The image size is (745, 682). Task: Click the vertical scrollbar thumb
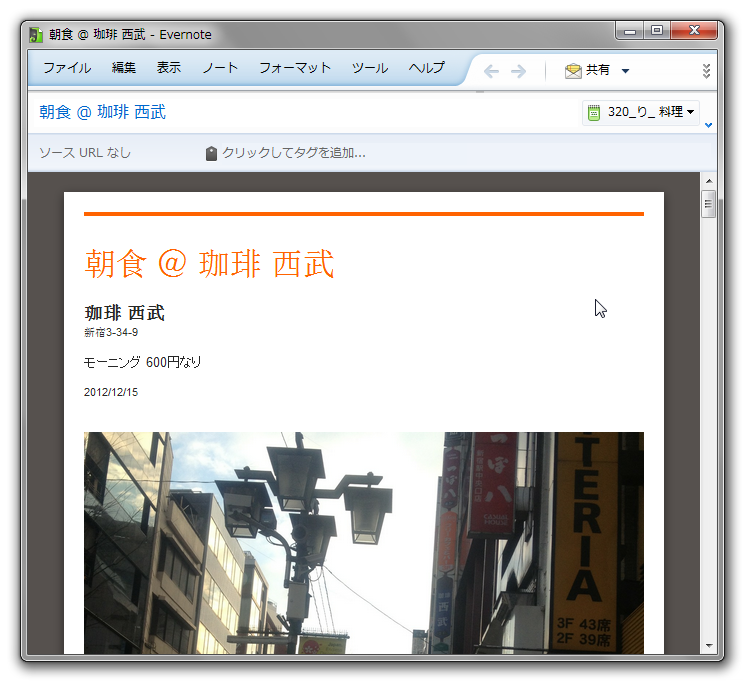tap(708, 204)
